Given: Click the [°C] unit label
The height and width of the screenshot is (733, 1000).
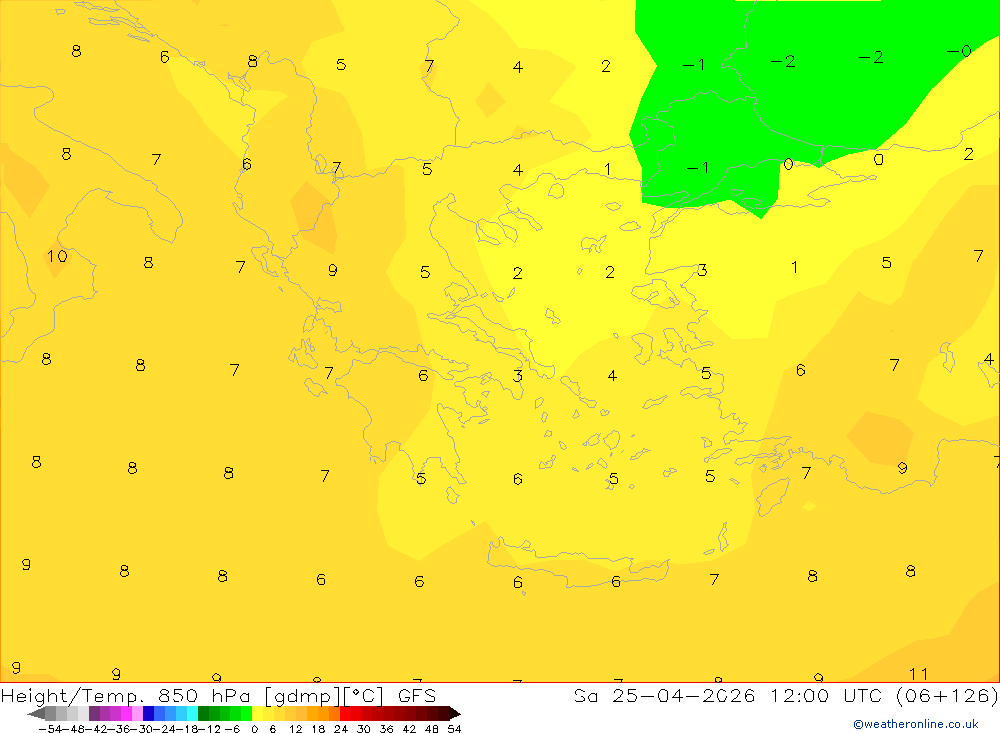Looking at the screenshot, I should [364, 696].
